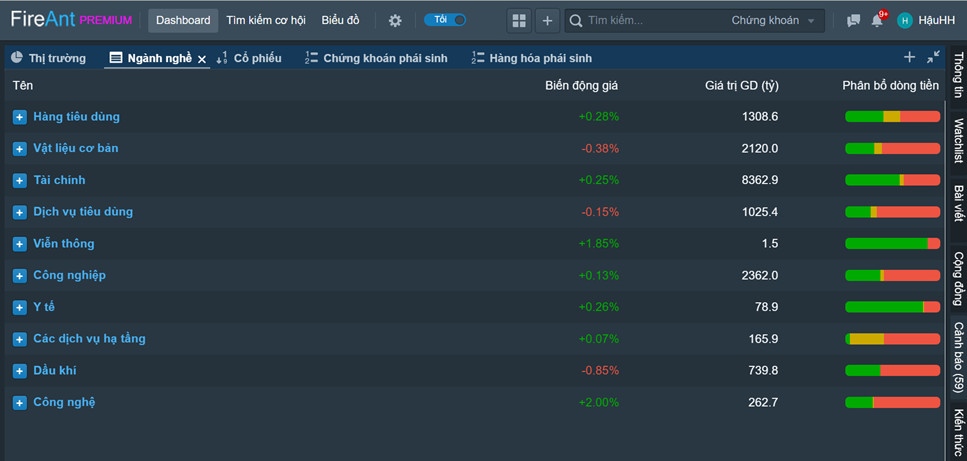967x461 pixels.
Task: Switch to Chứng khoán phái sinh tab
Action: pos(376,58)
